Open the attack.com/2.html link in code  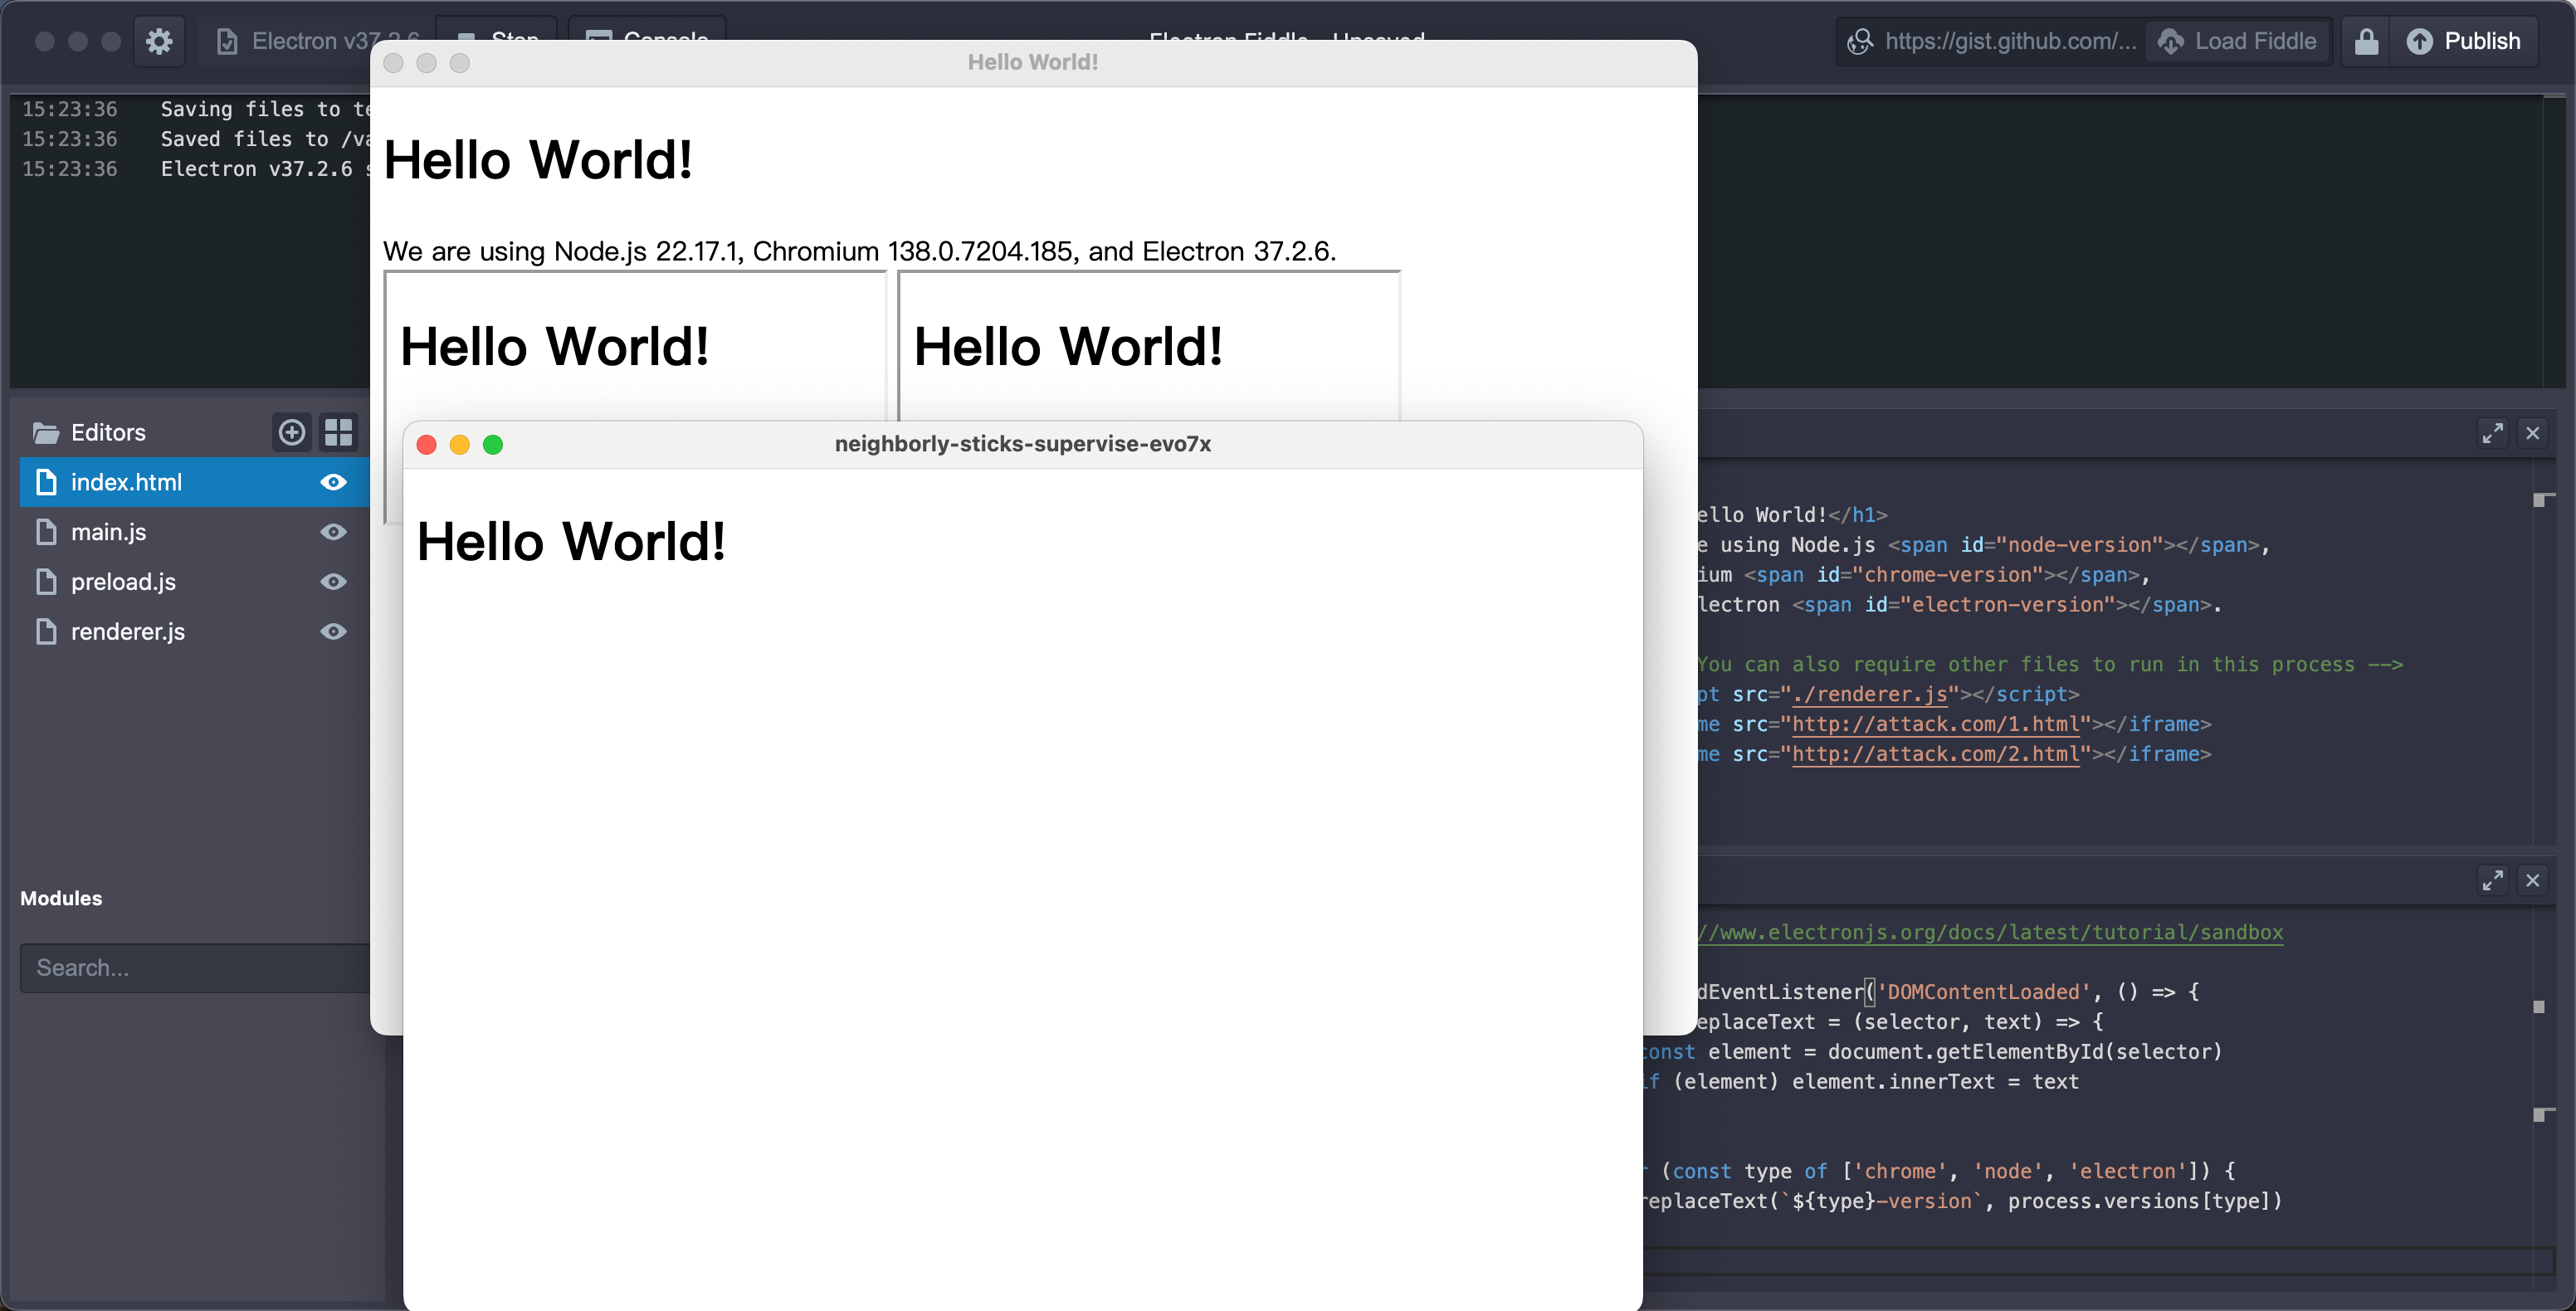click(1935, 754)
